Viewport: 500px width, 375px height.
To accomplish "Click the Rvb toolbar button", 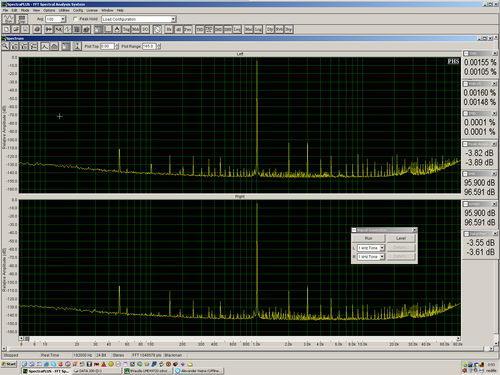I will (279, 29).
